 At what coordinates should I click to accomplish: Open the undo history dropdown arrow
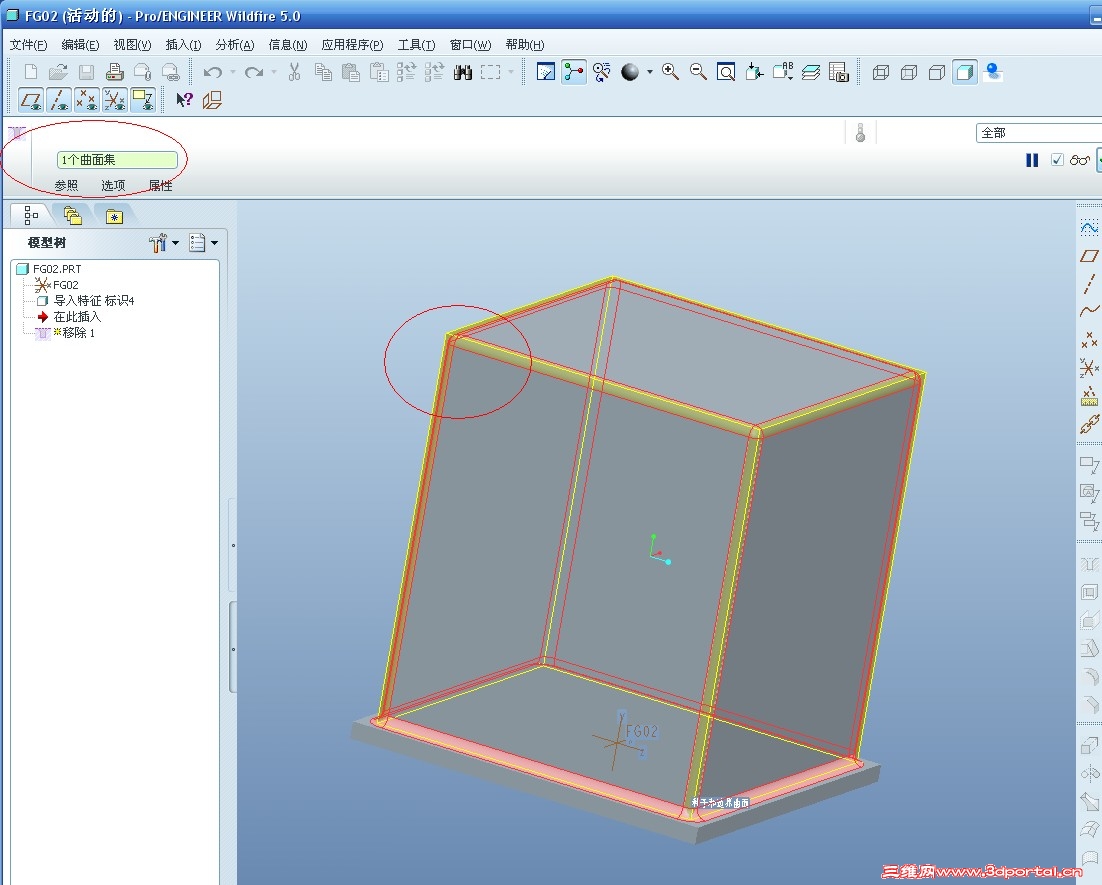pyautogui.click(x=233, y=72)
